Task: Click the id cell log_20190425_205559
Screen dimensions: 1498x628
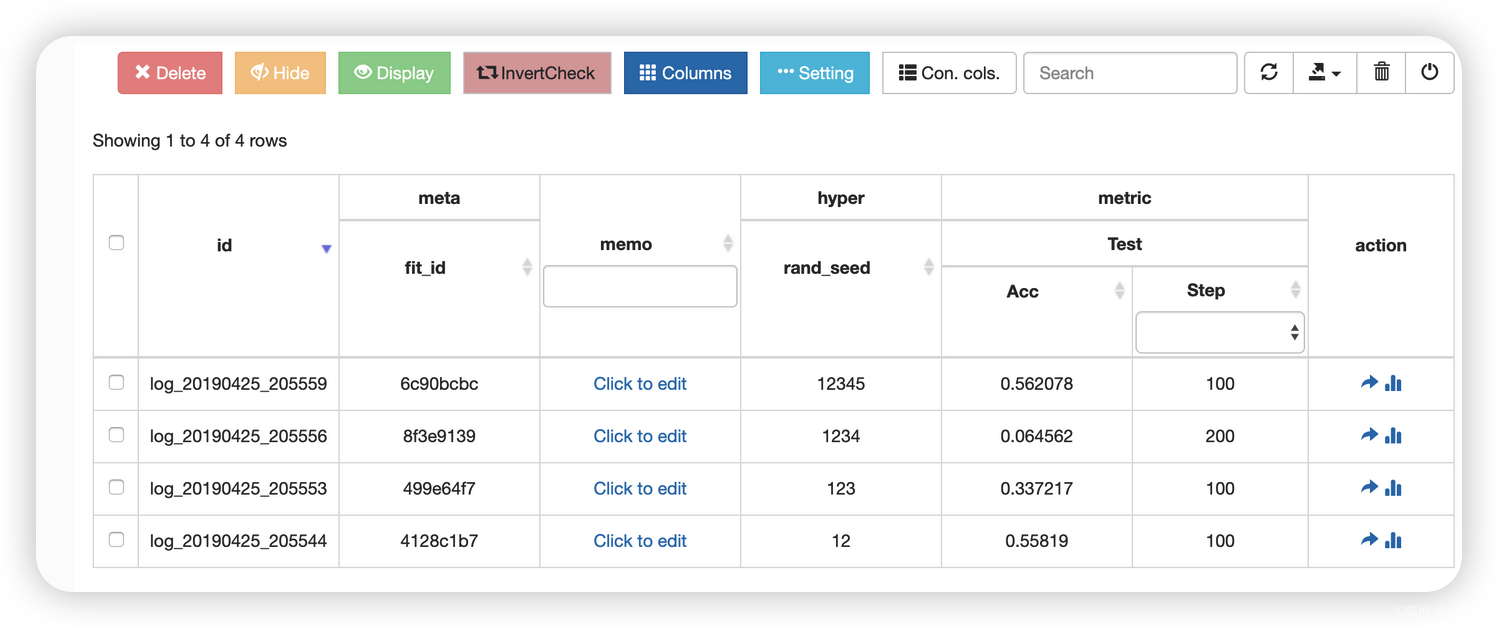Action: pos(238,384)
